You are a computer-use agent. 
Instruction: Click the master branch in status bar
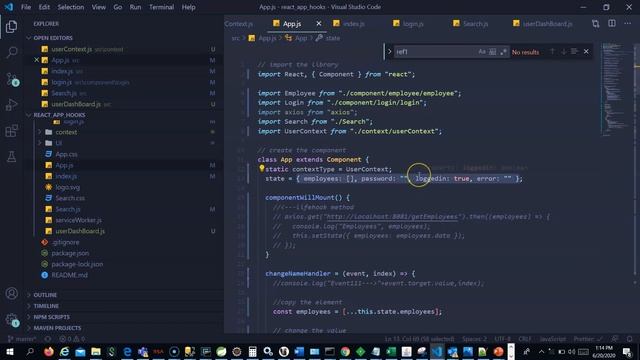click(22, 339)
